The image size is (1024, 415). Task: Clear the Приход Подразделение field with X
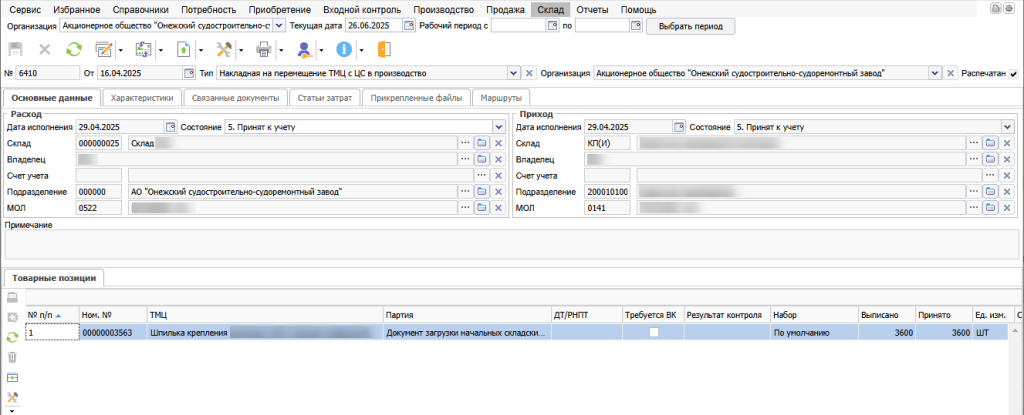[x=1007, y=191]
